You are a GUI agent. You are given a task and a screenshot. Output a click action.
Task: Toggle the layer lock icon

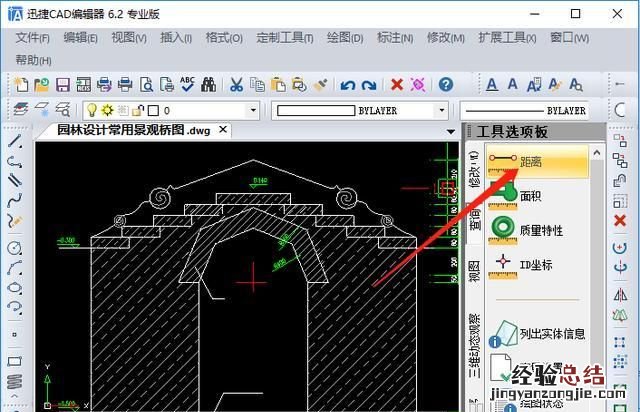(139, 110)
